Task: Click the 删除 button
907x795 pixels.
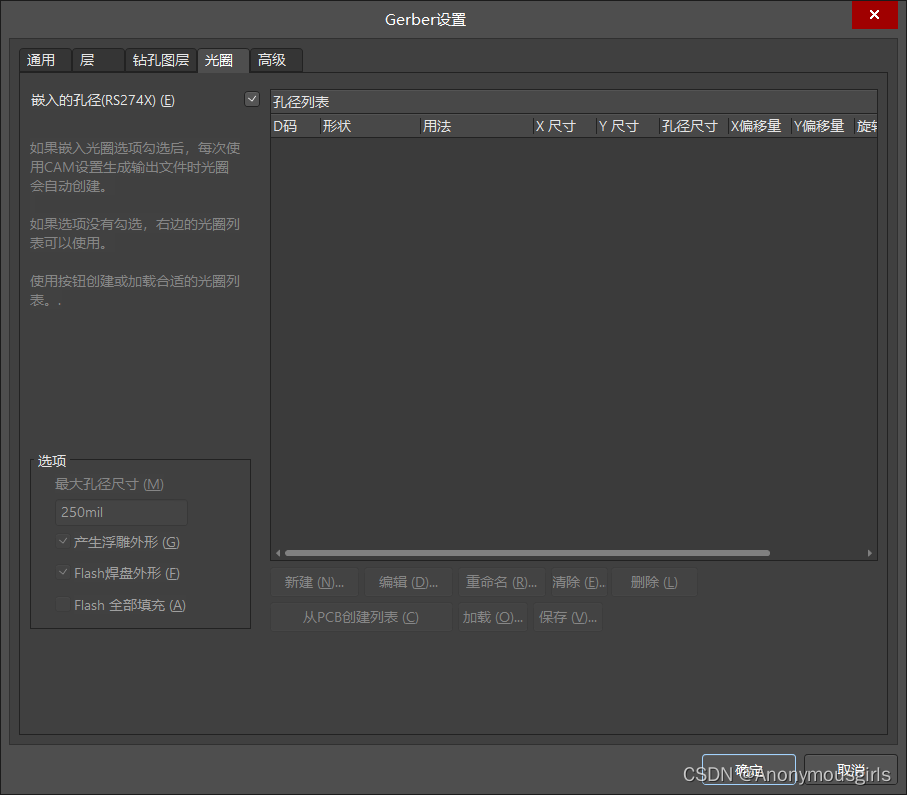Action: pyautogui.click(x=655, y=581)
